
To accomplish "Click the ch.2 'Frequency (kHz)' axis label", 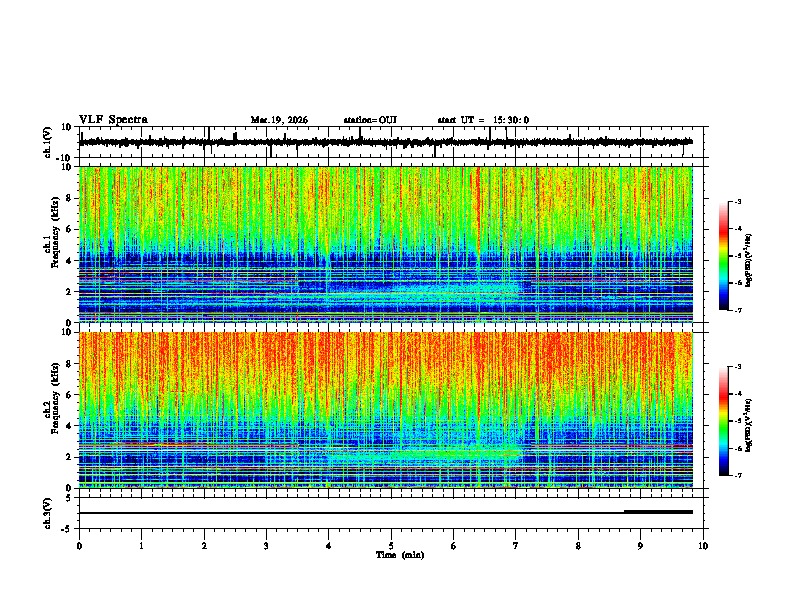I will [x=56, y=398].
